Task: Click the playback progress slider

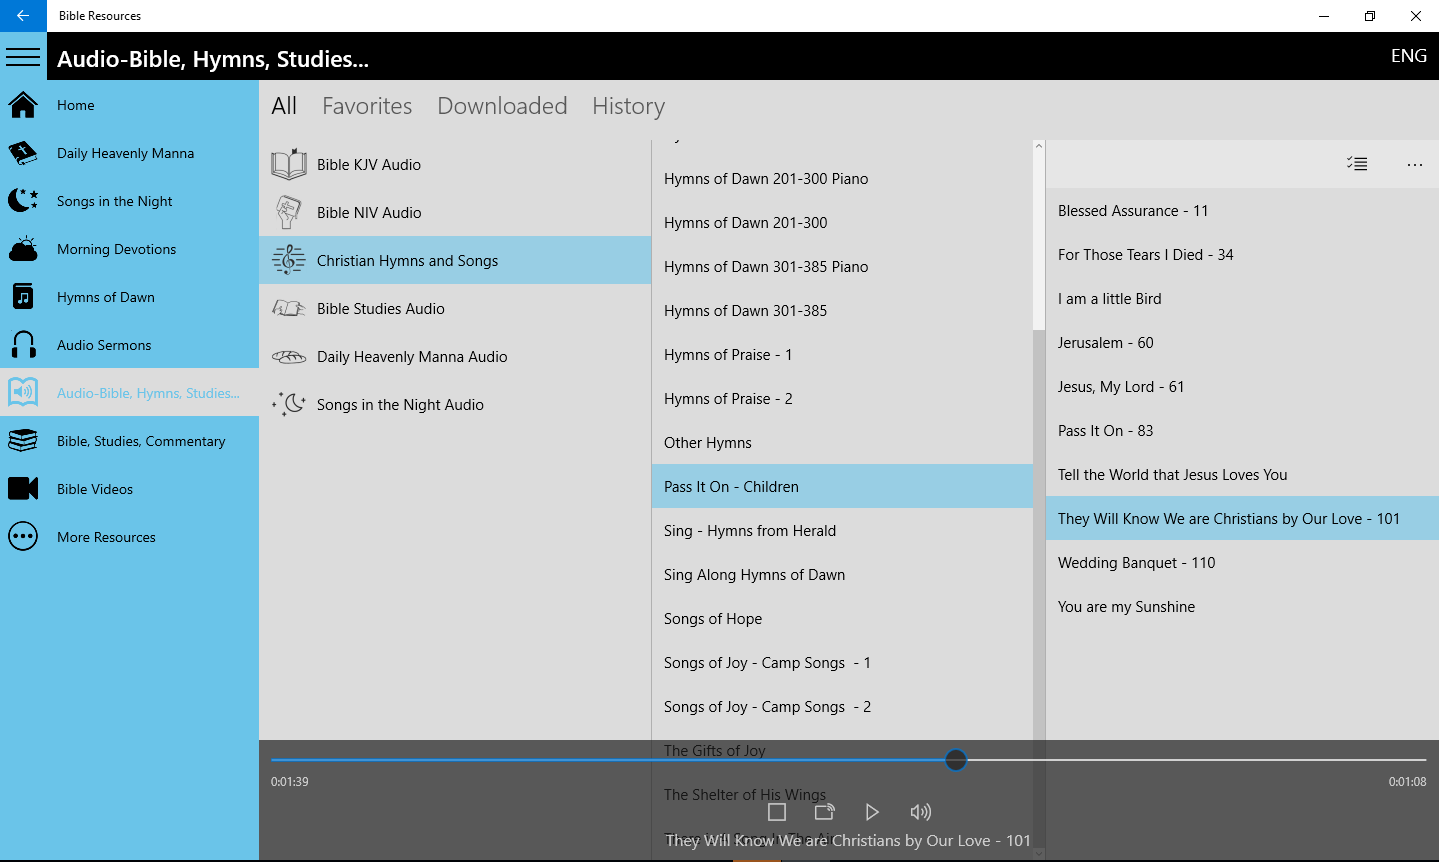Action: pos(955,760)
